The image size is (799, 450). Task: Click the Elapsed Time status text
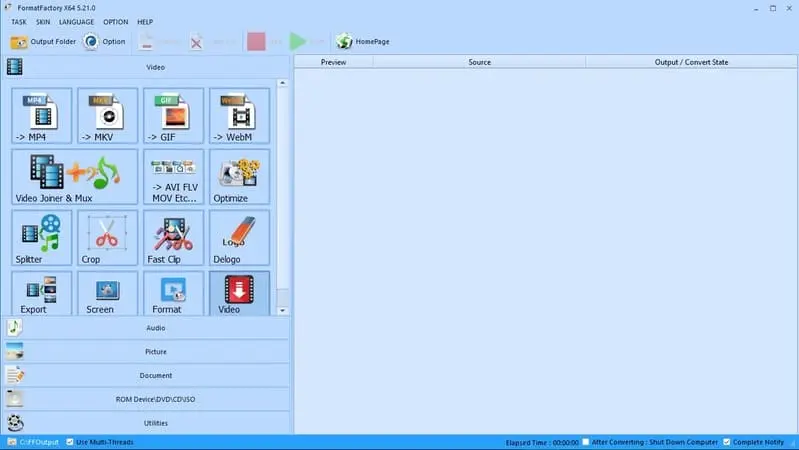(x=542, y=442)
